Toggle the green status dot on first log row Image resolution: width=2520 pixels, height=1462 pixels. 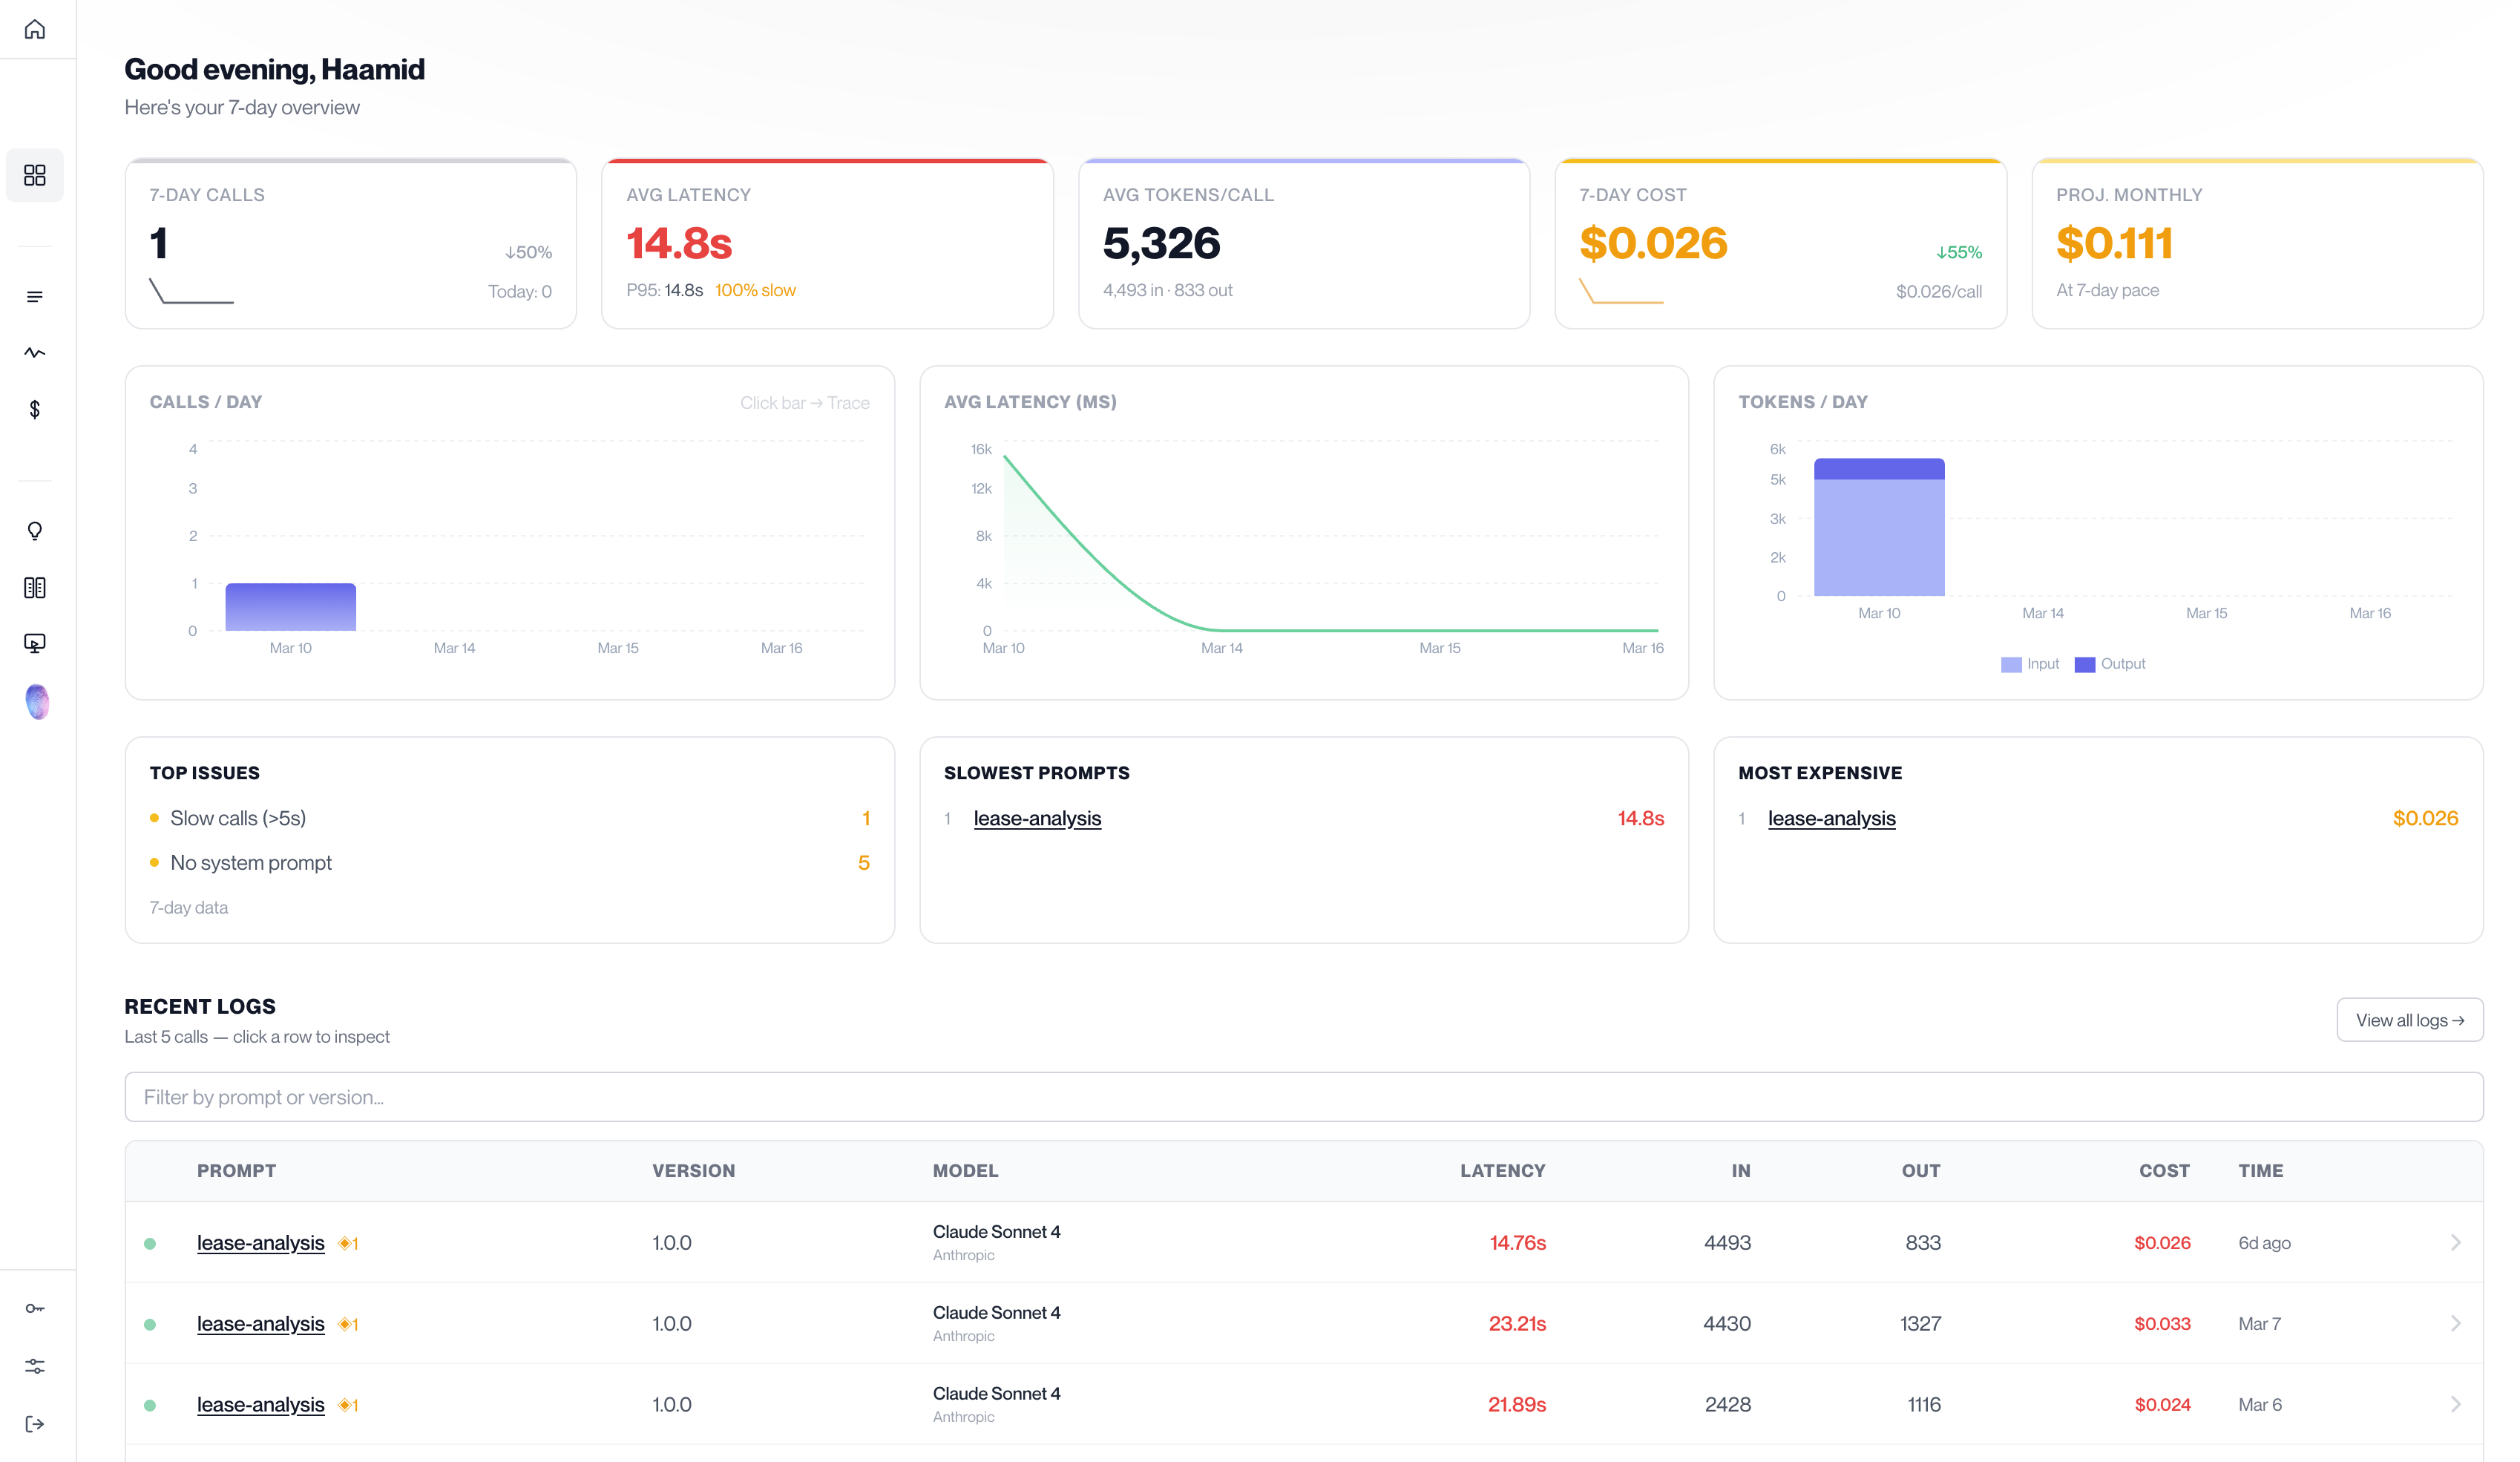pyautogui.click(x=151, y=1242)
